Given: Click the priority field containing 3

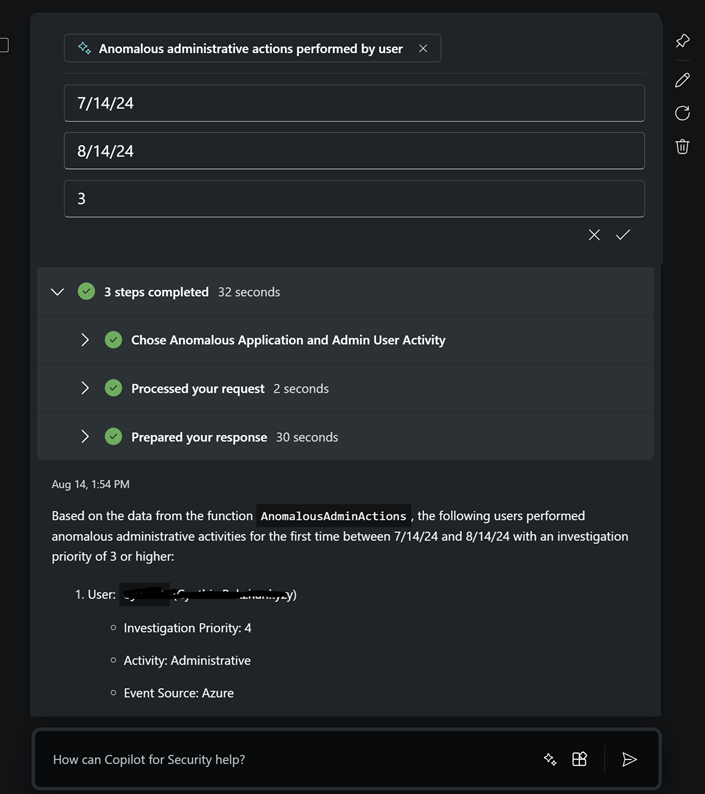Looking at the screenshot, I should pos(354,199).
